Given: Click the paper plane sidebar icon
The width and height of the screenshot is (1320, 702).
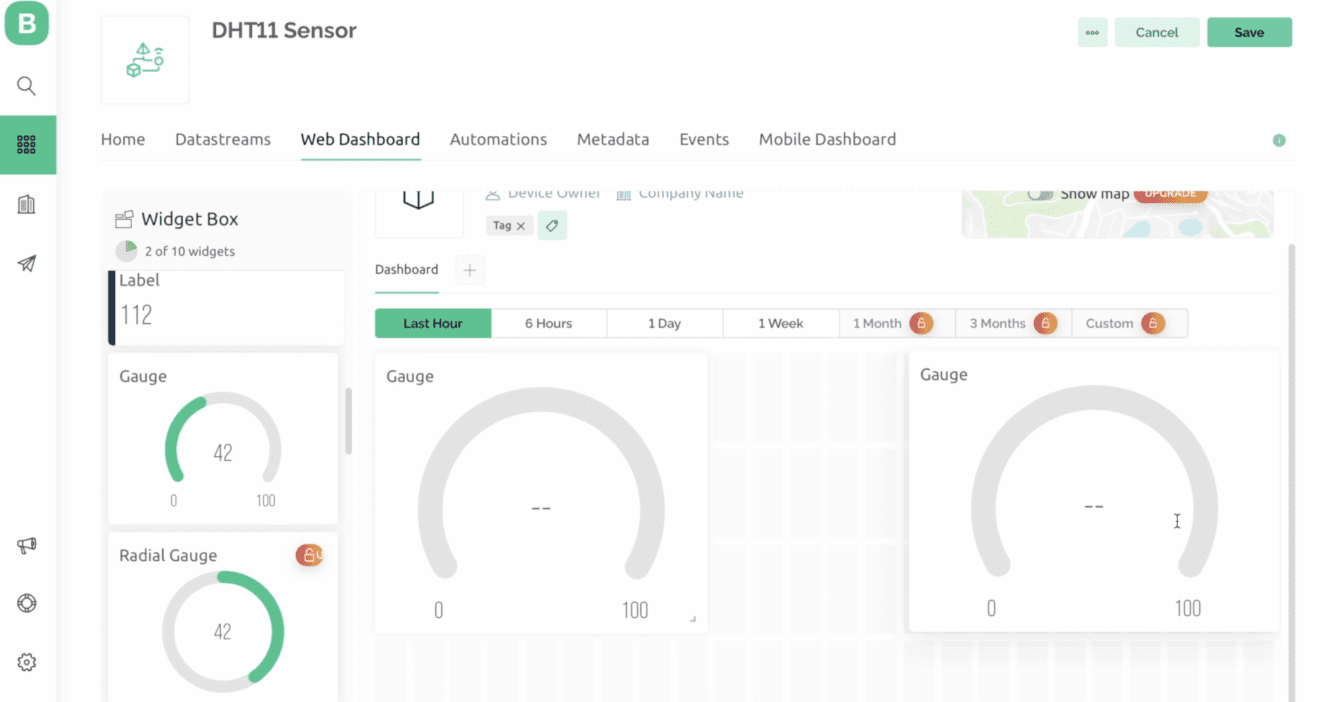Looking at the screenshot, I should (27, 263).
